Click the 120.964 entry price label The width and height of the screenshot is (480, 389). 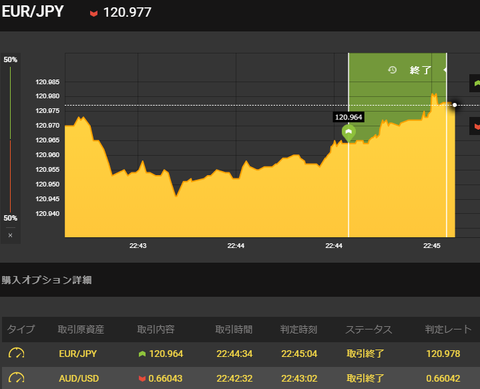[x=348, y=117]
